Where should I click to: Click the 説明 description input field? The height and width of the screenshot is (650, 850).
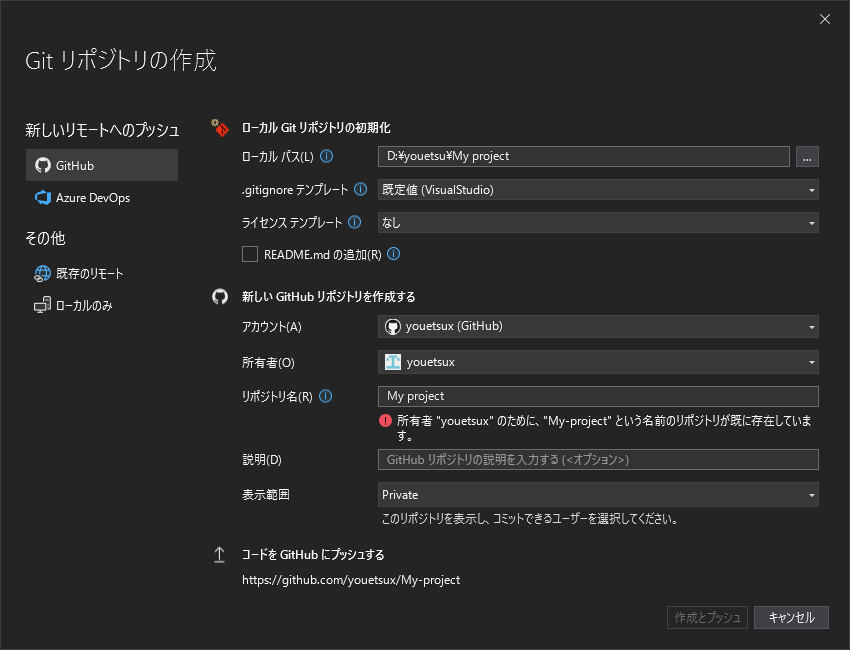point(598,459)
